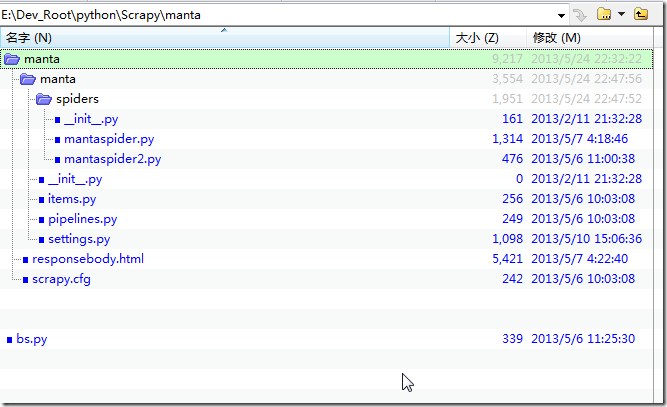Click size value 3,554 of nested manta
The height and width of the screenshot is (407, 667).
pos(507,79)
